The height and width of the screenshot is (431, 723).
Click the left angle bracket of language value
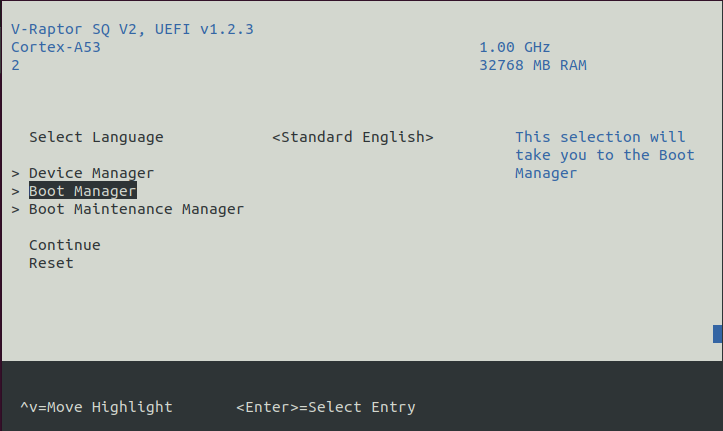[276, 137]
